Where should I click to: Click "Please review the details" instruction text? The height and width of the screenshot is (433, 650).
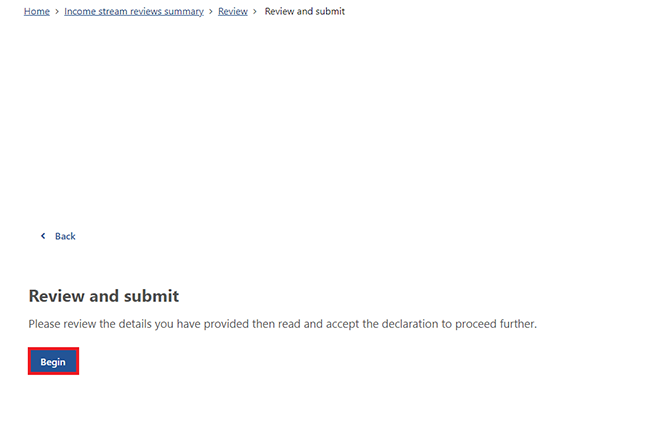coord(90,324)
